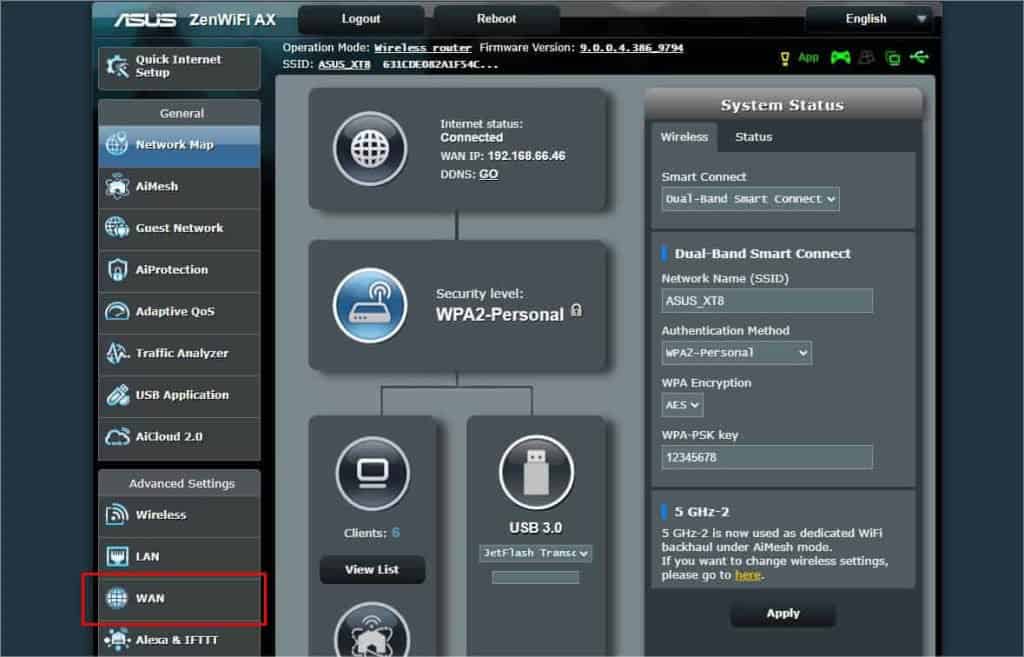This screenshot has width=1024, height=657.
Task: Open the Smart Connect dropdown
Action: (x=750, y=199)
